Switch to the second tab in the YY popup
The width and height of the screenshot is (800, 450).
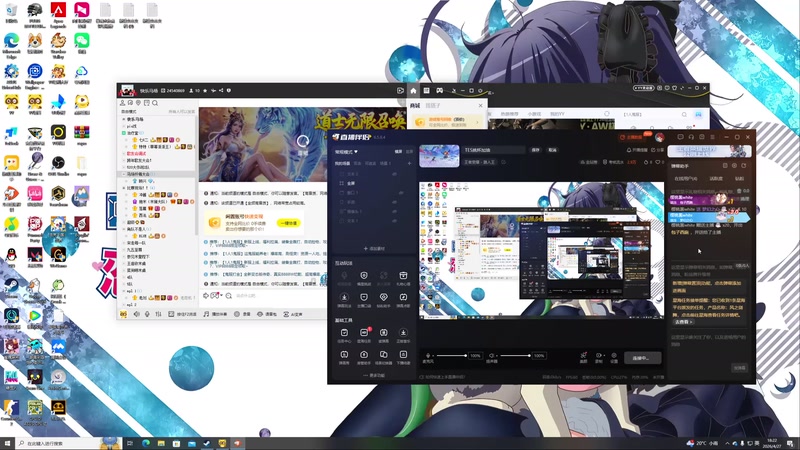433,106
